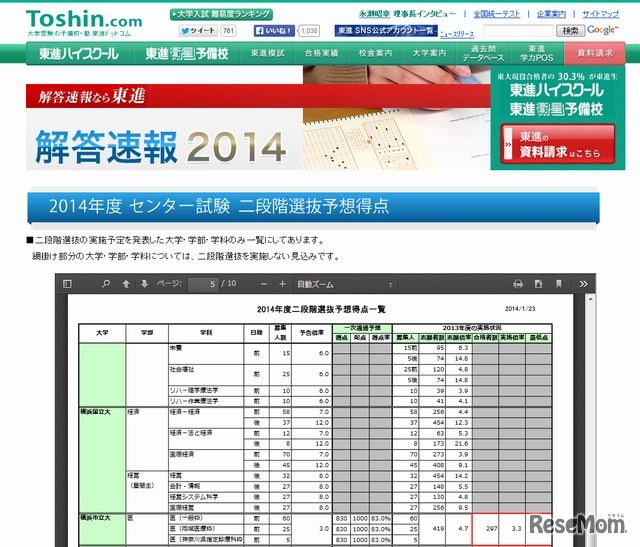
Task: Click 資料請求 red nav button
Action: (x=595, y=53)
